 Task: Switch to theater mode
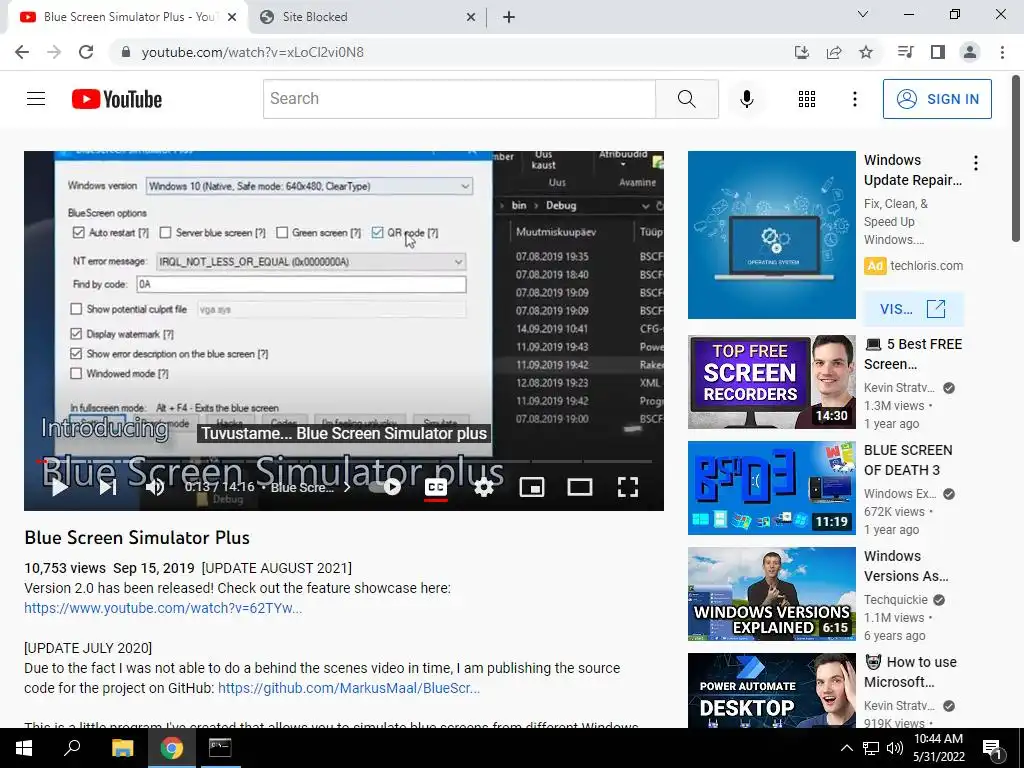[579, 487]
